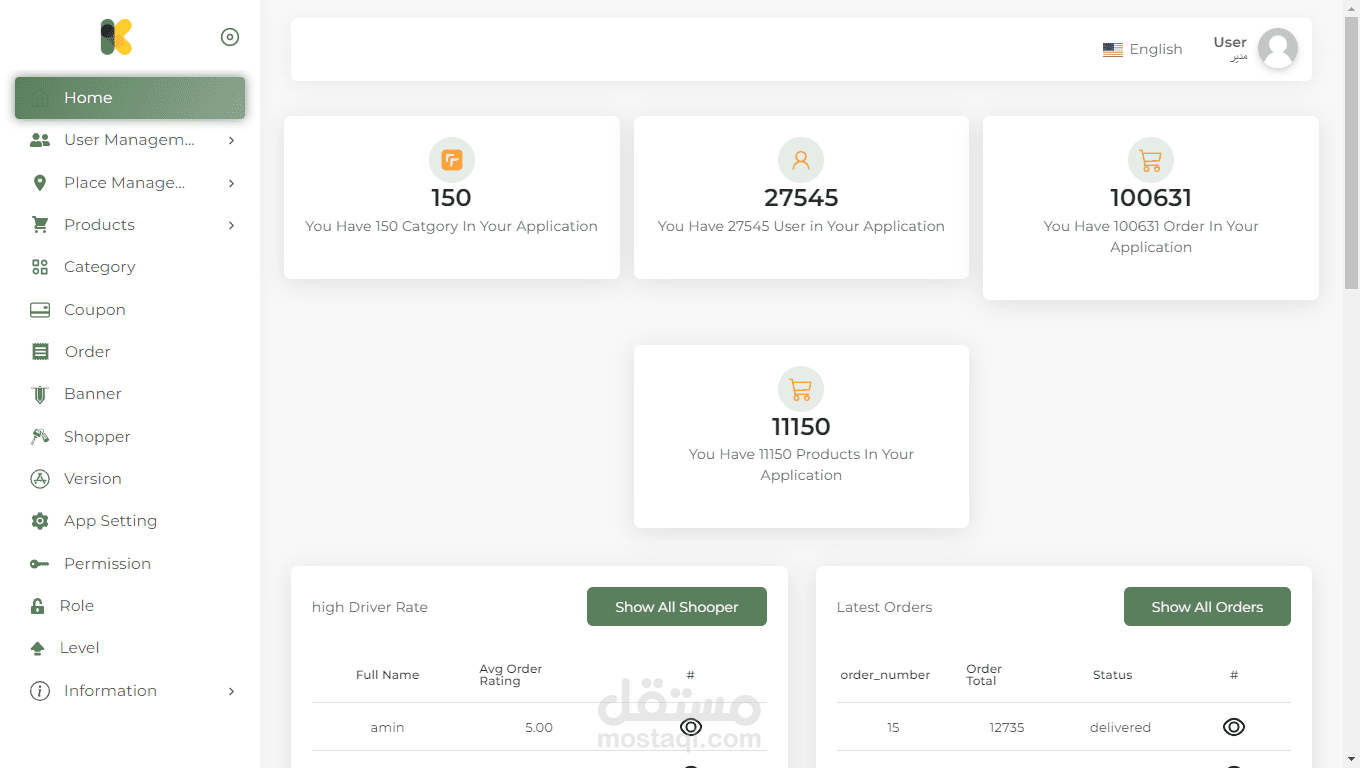
Task: Click the Home icon in sidebar
Action: coord(40,98)
